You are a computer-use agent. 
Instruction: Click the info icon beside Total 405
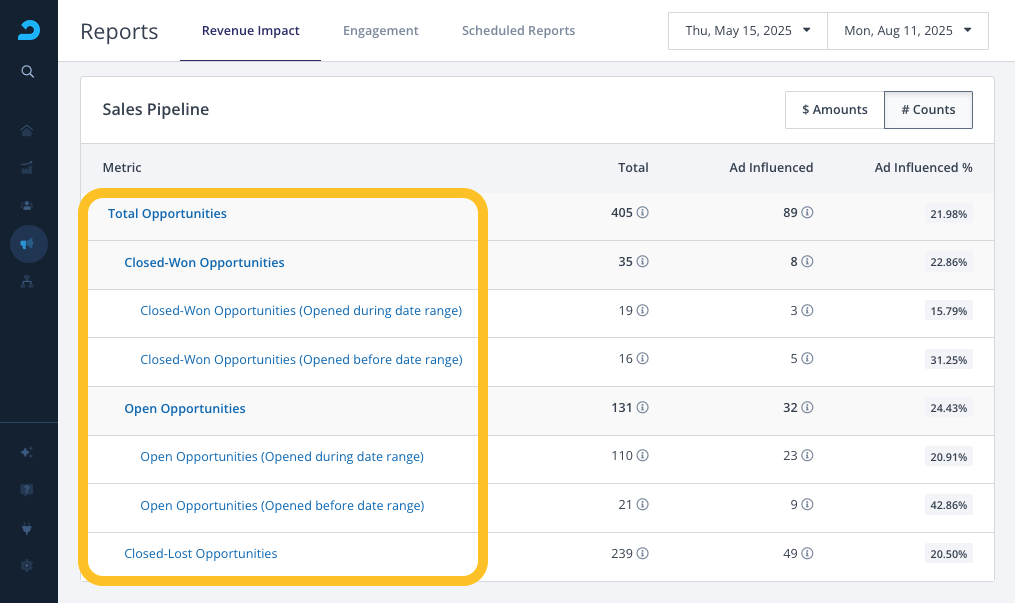pos(642,212)
